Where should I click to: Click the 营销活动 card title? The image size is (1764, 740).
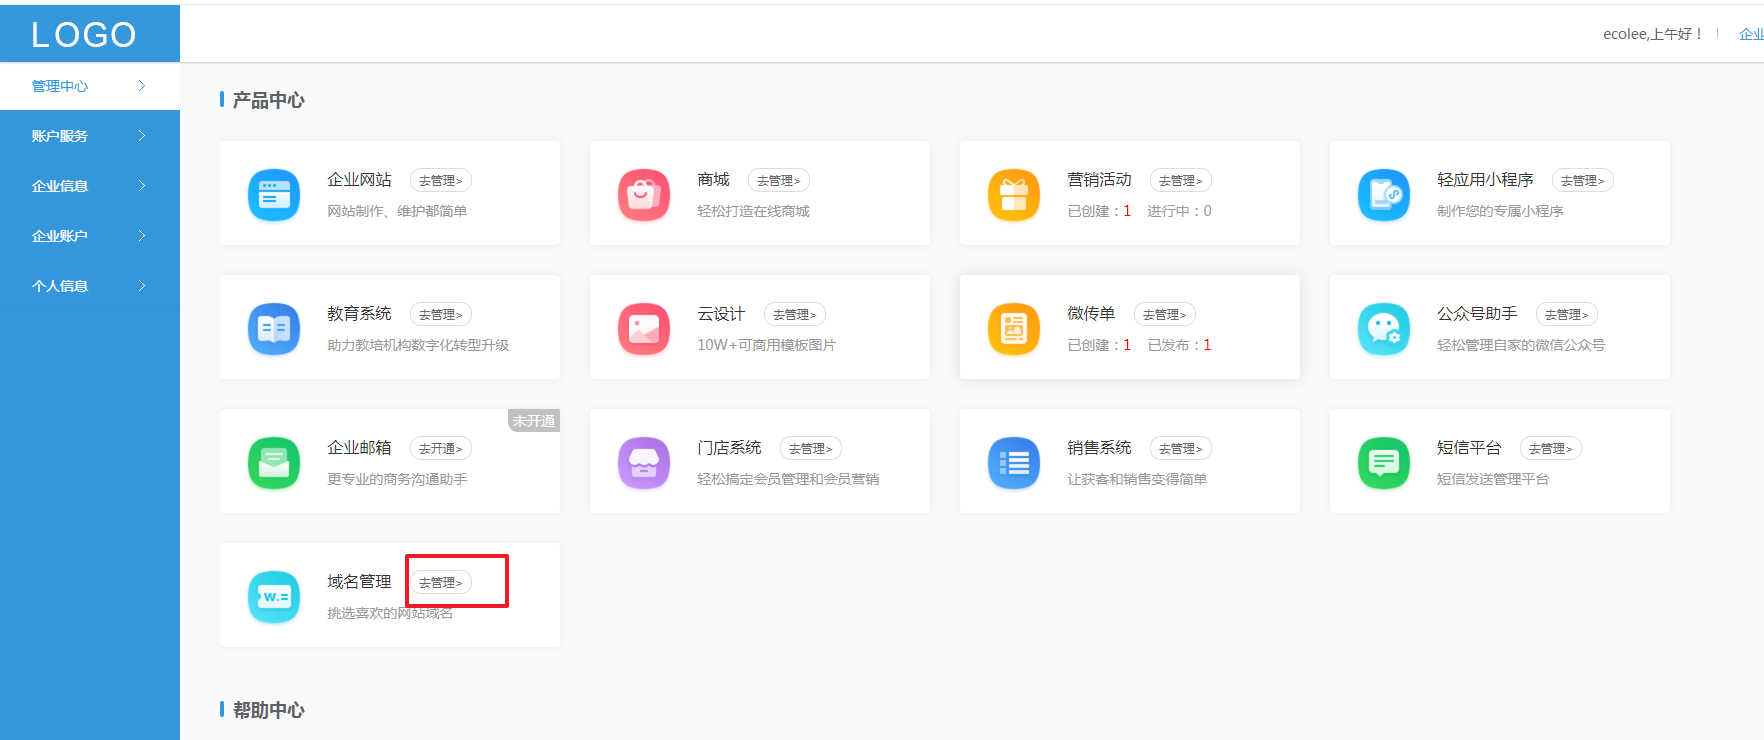[x=1099, y=180]
